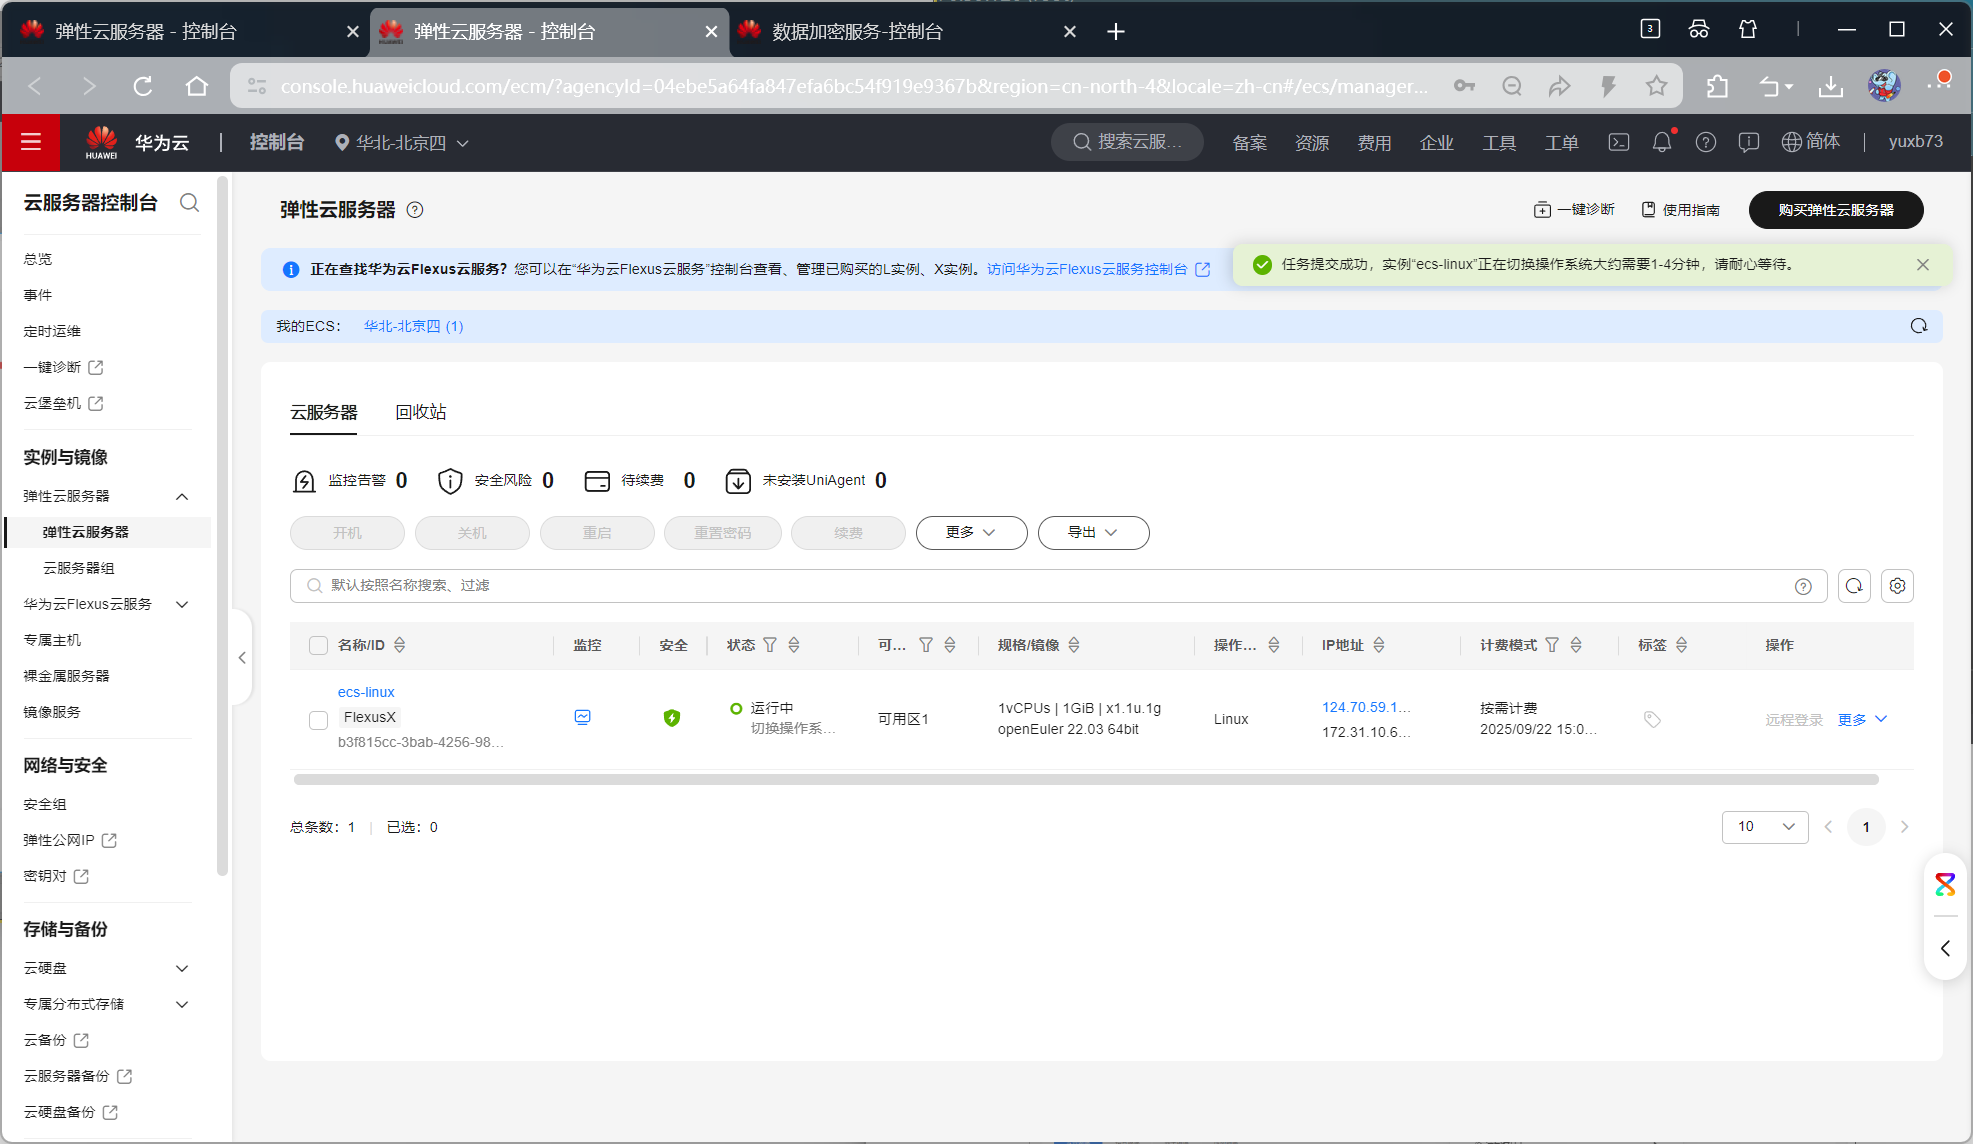Click the tag icon in the ecs-linux row
This screenshot has height=1144, width=1973.
(1652, 719)
